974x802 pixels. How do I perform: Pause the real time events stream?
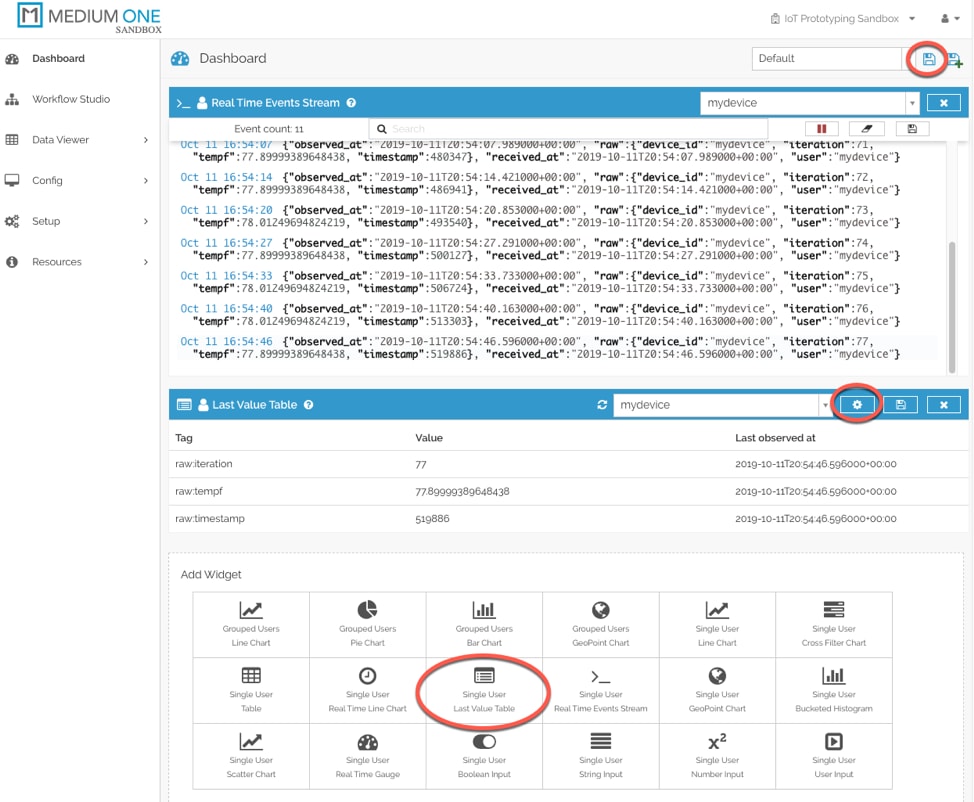822,129
